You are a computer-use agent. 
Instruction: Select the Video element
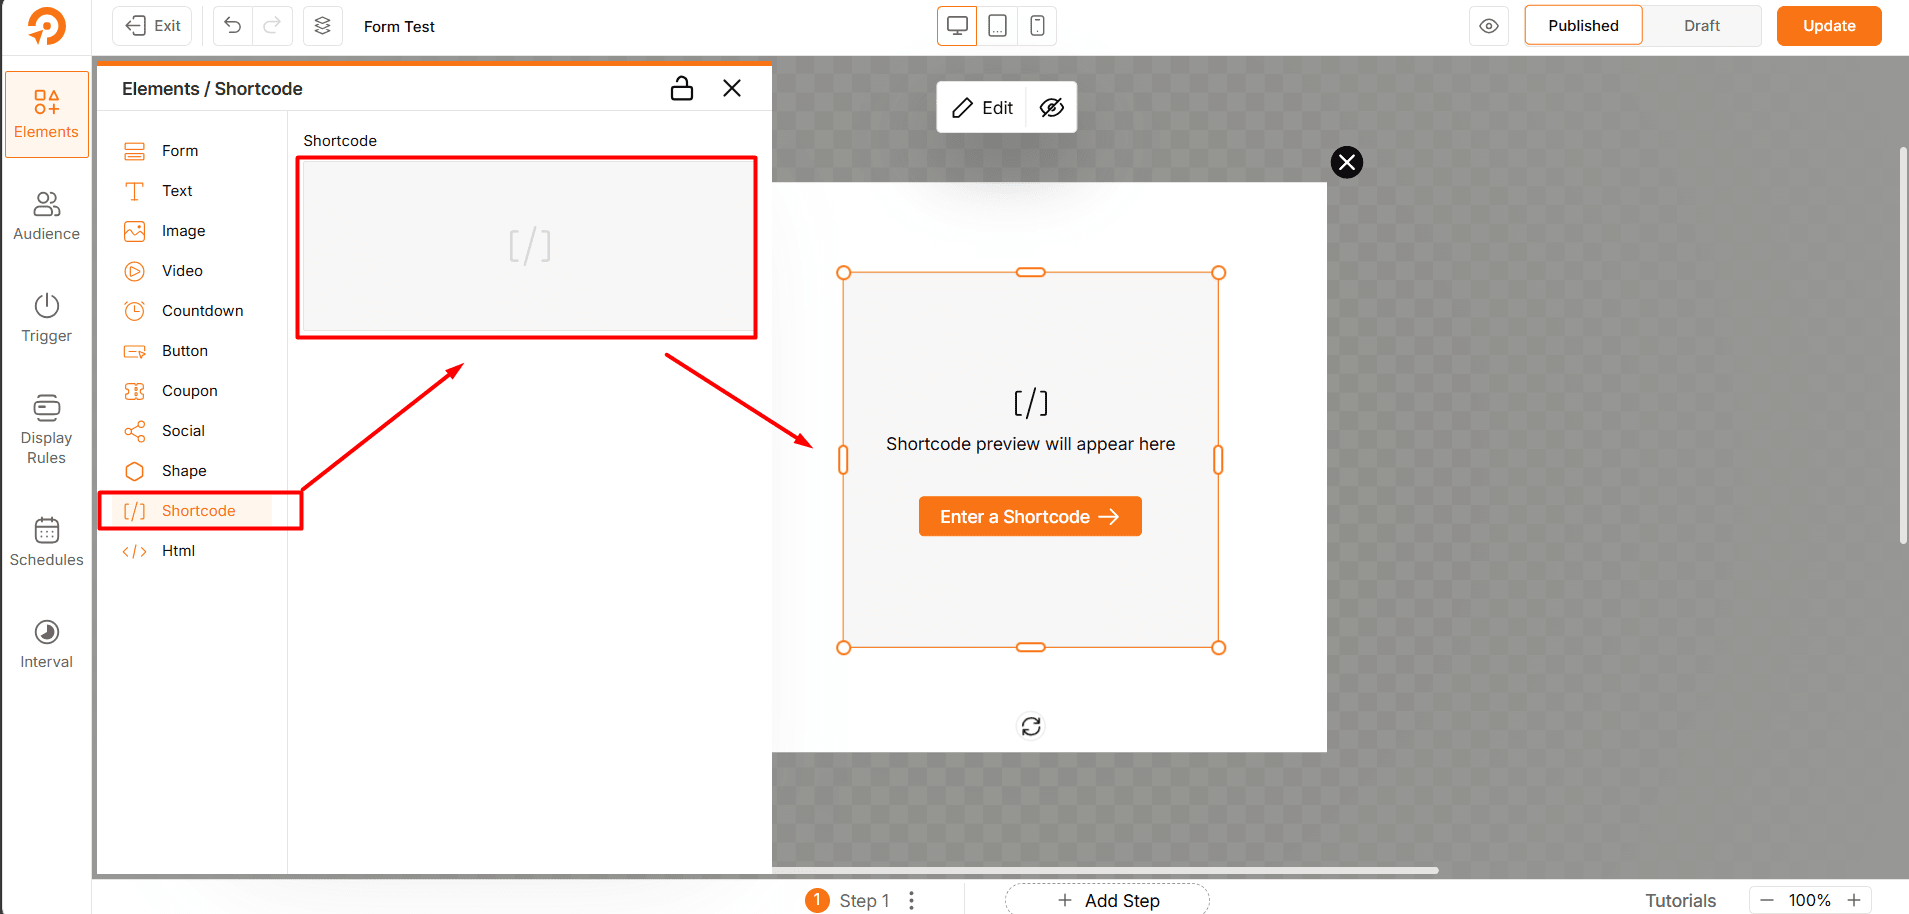pos(185,271)
